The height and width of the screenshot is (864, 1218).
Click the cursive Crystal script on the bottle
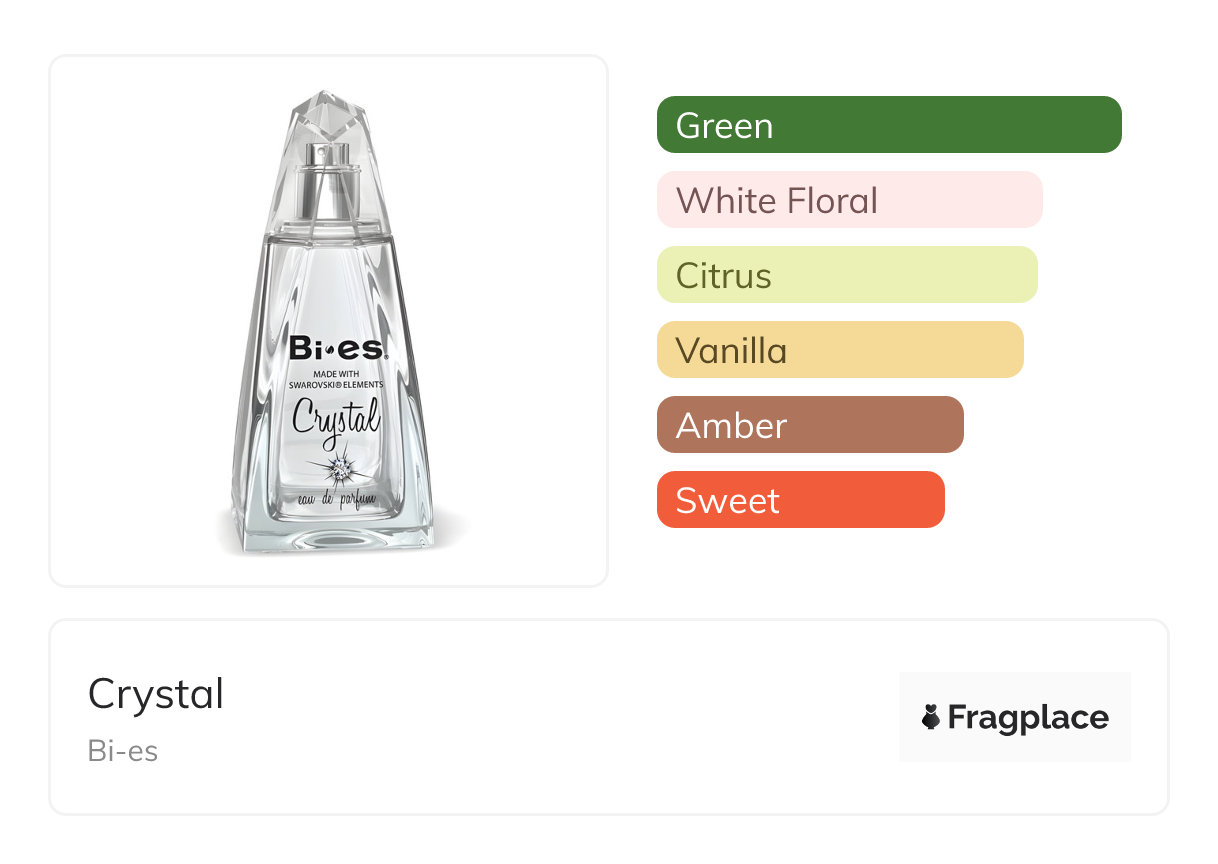point(336,416)
